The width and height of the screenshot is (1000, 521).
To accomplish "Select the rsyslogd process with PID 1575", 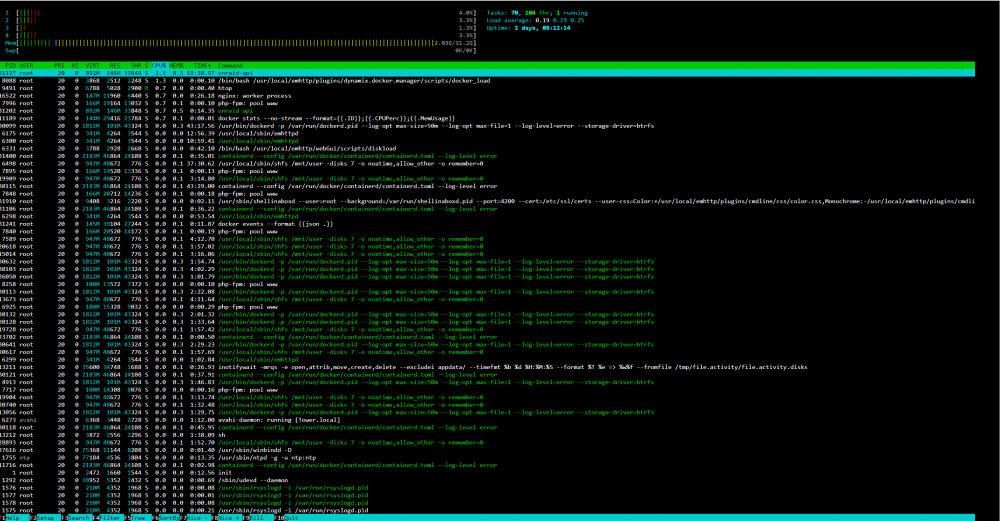I will coord(487,510).
